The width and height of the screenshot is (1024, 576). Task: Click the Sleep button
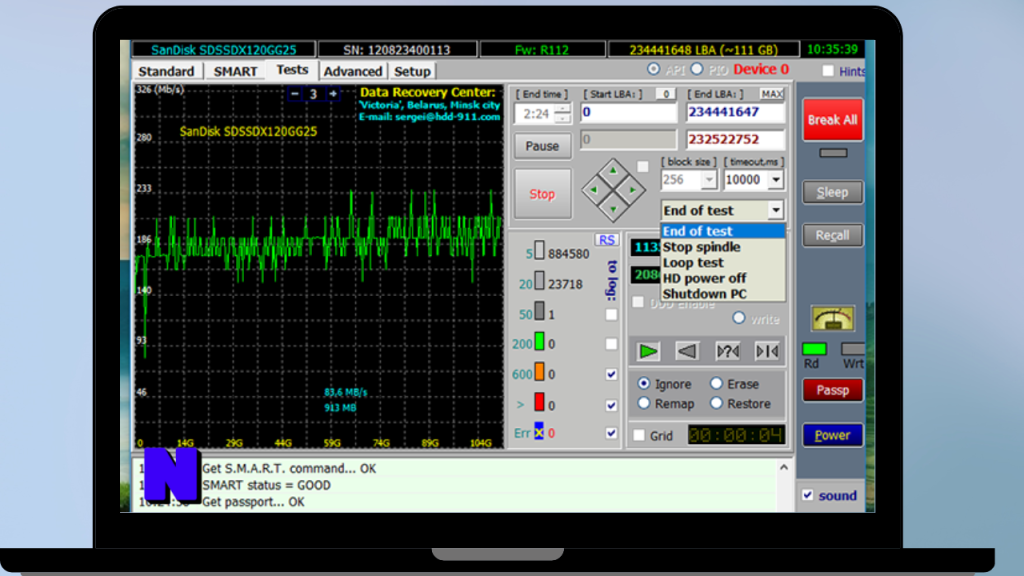click(832, 192)
